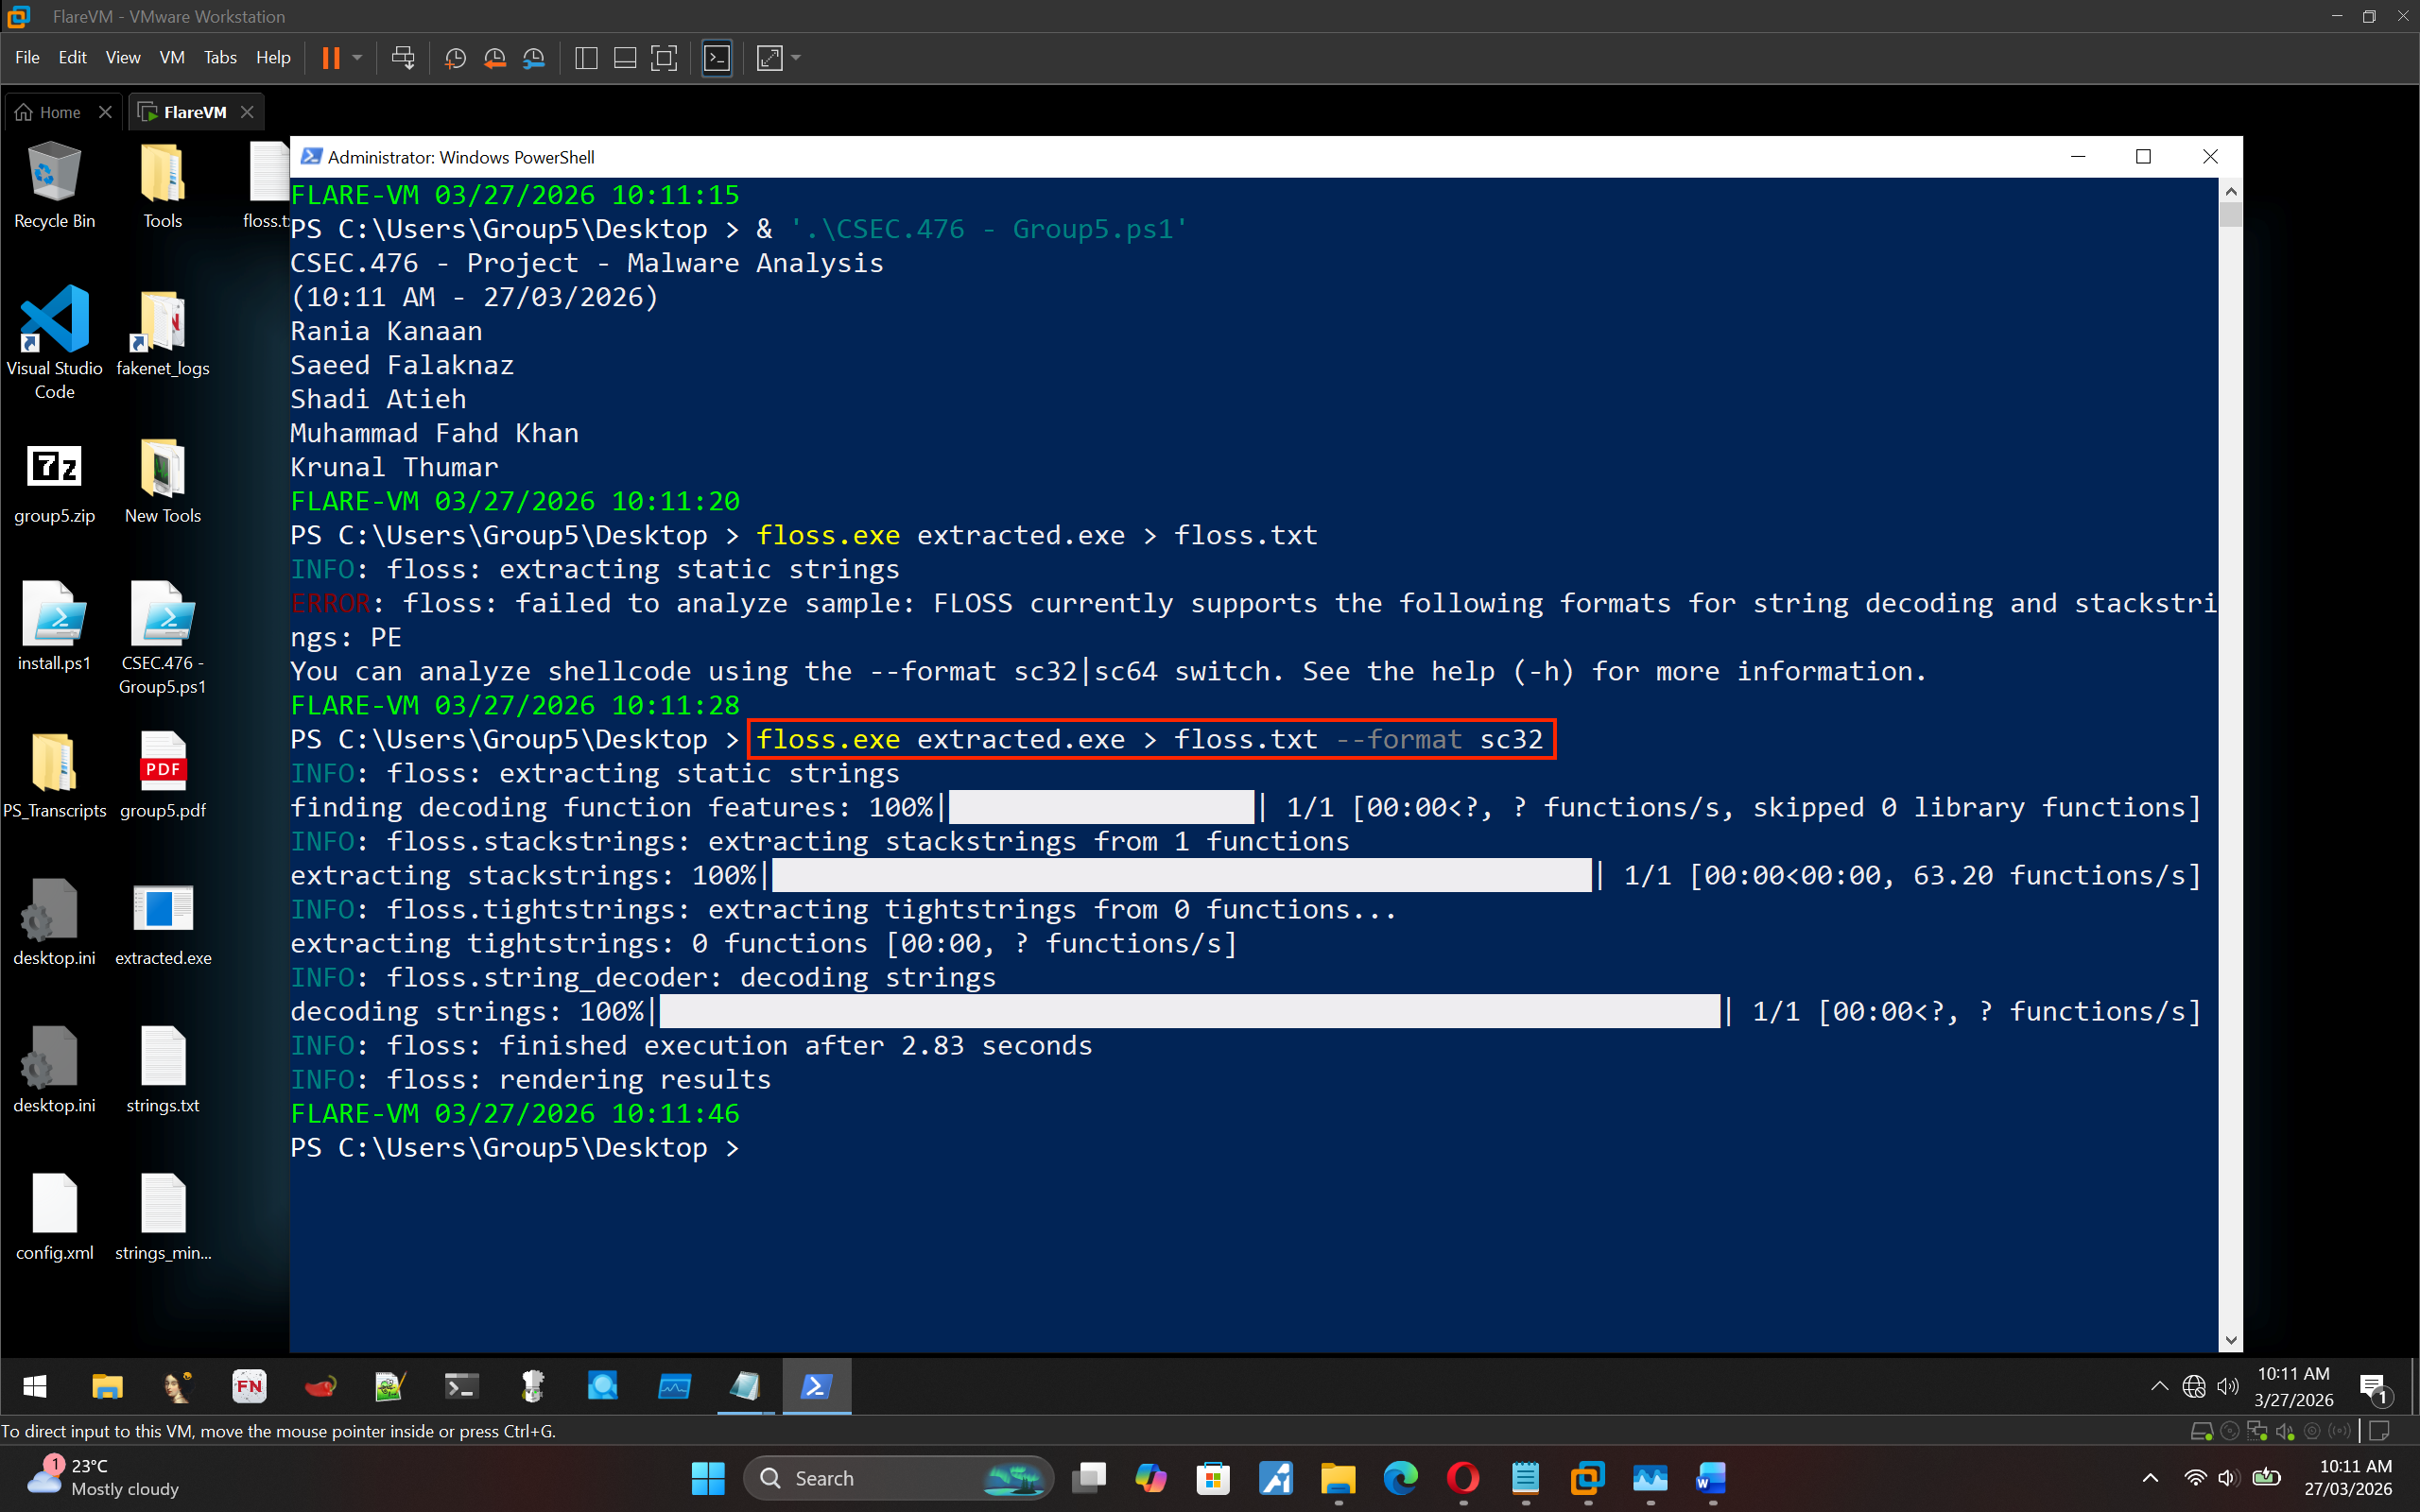Click the weather widget on taskbar

tap(100, 1478)
